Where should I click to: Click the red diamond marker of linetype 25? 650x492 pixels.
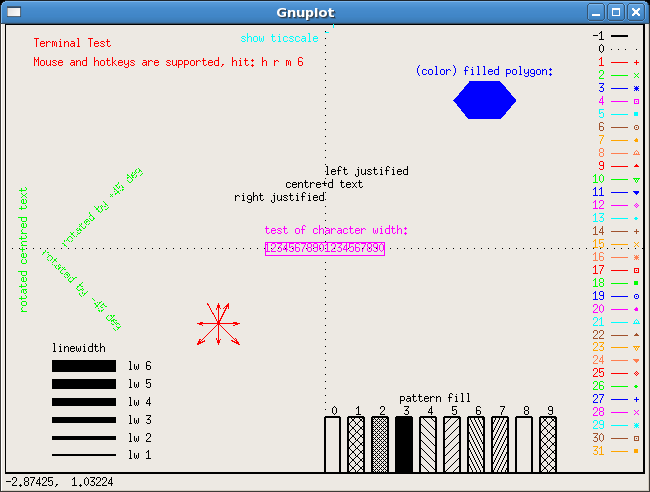point(636,373)
